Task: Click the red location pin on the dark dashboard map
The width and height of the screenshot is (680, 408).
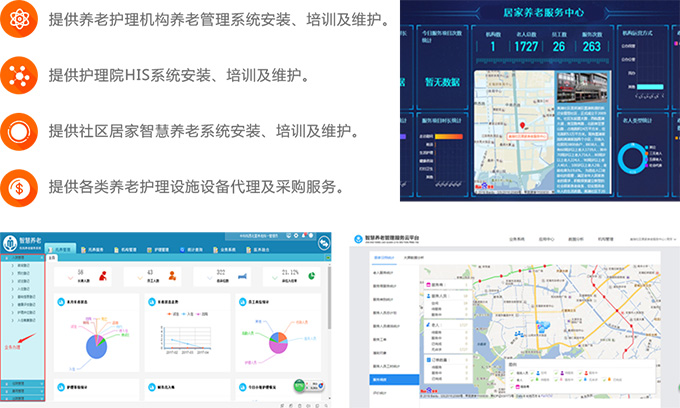Action: click(524, 127)
